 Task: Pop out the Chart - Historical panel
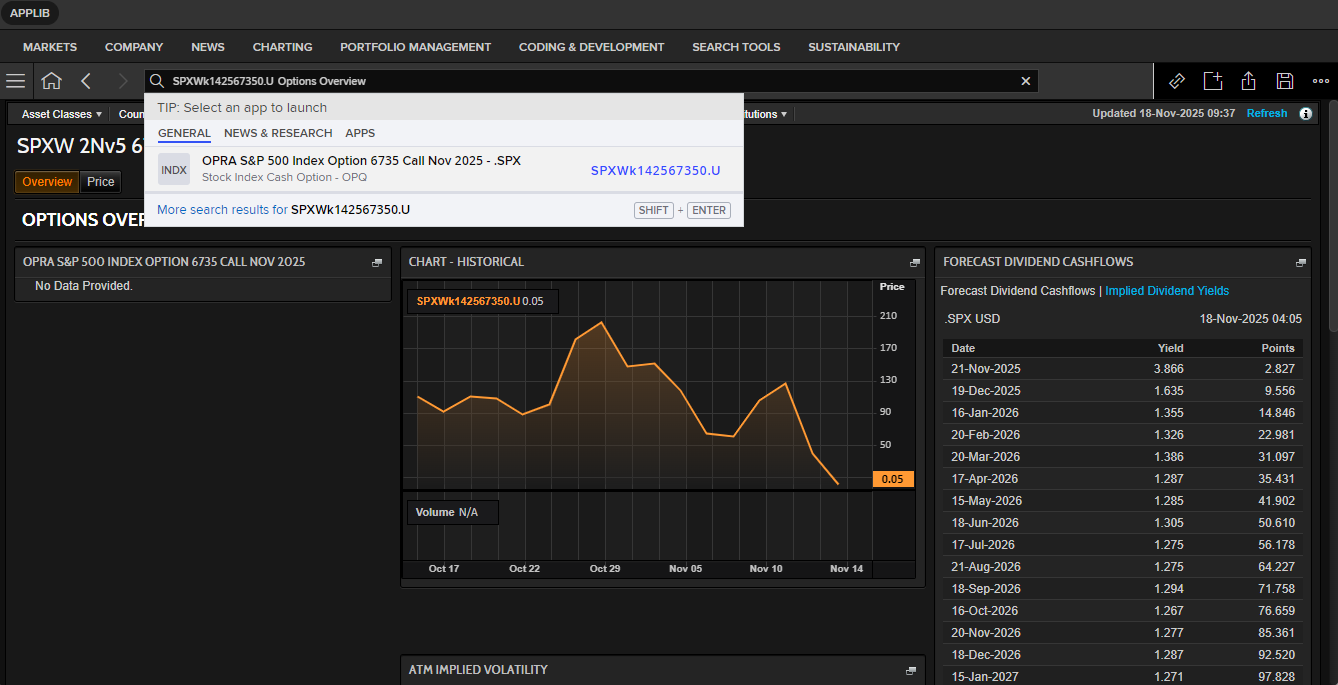click(915, 262)
